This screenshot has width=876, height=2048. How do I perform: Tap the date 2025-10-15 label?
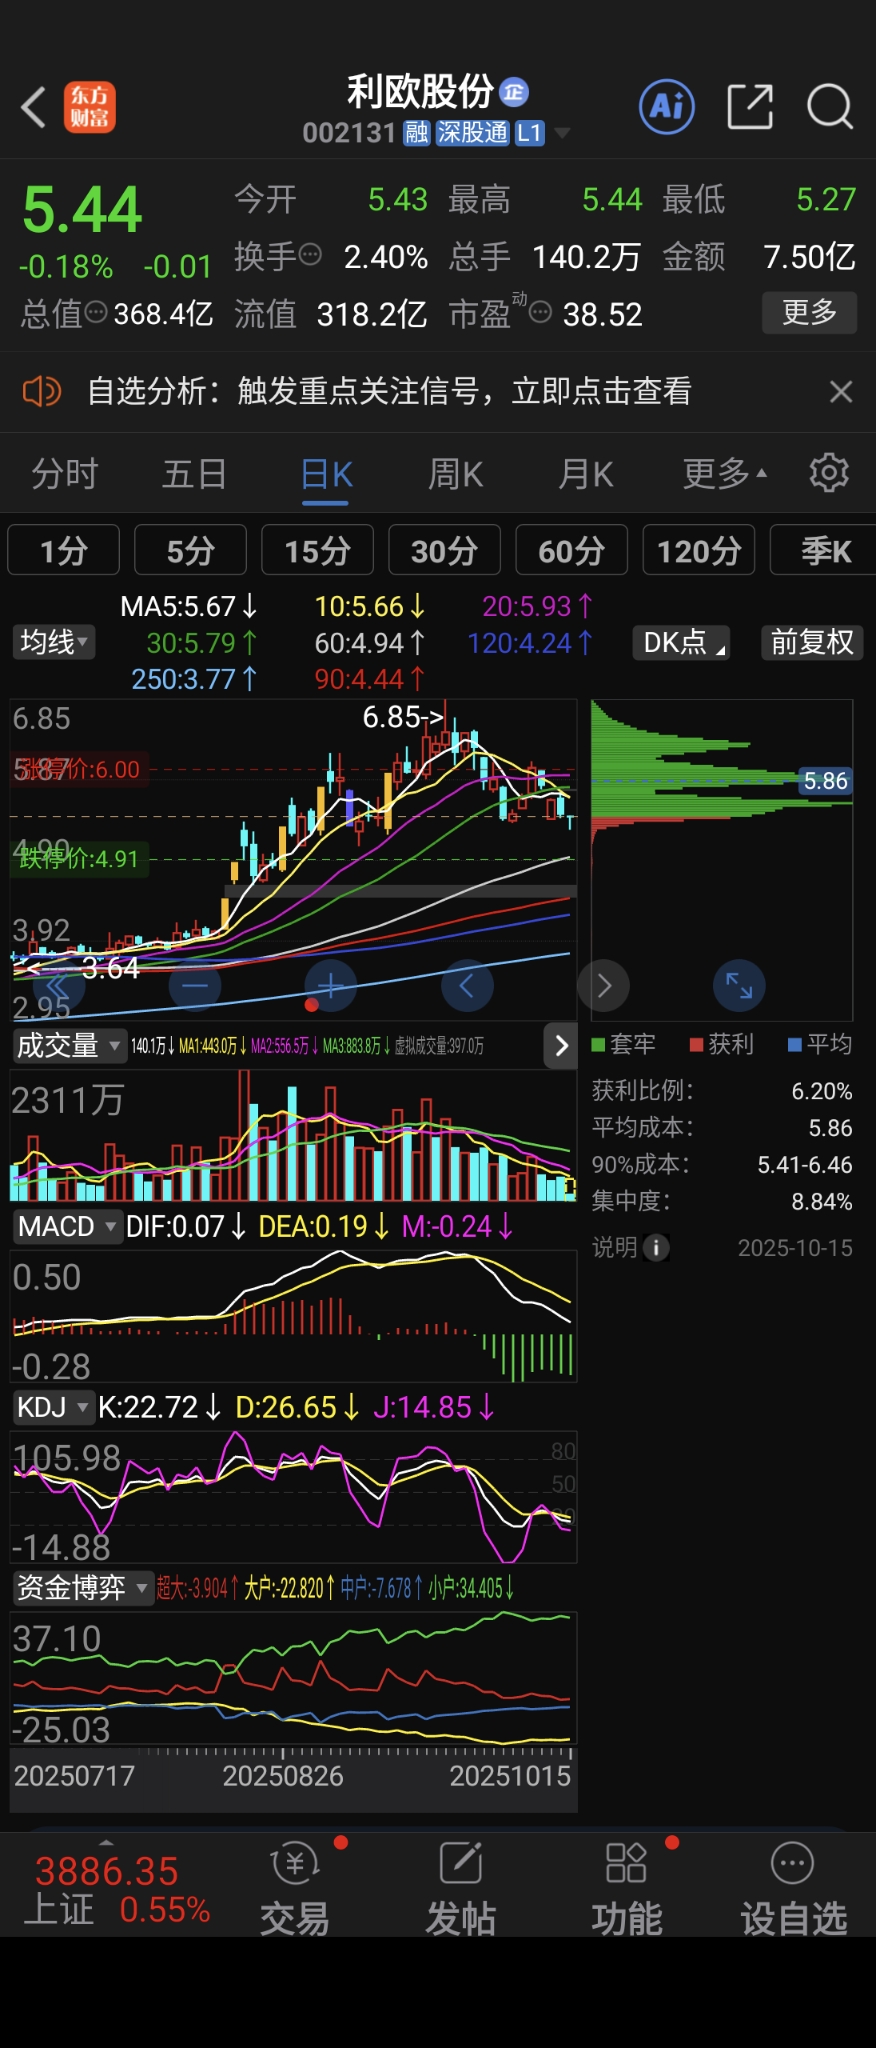[x=795, y=1248]
